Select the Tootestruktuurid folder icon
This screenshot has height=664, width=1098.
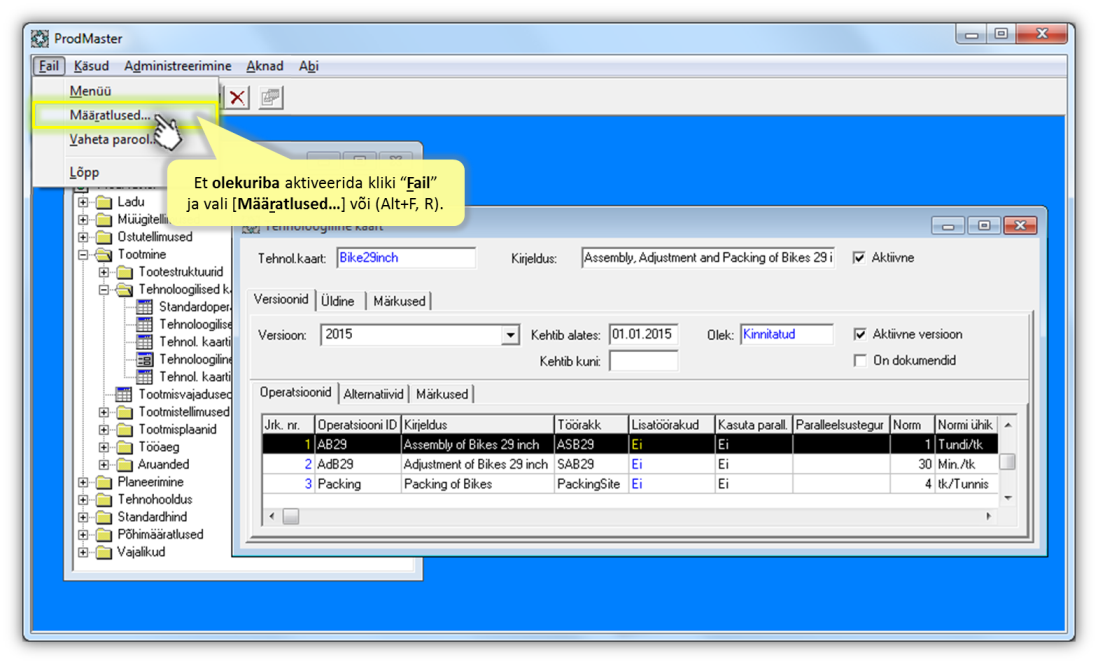(x=125, y=272)
